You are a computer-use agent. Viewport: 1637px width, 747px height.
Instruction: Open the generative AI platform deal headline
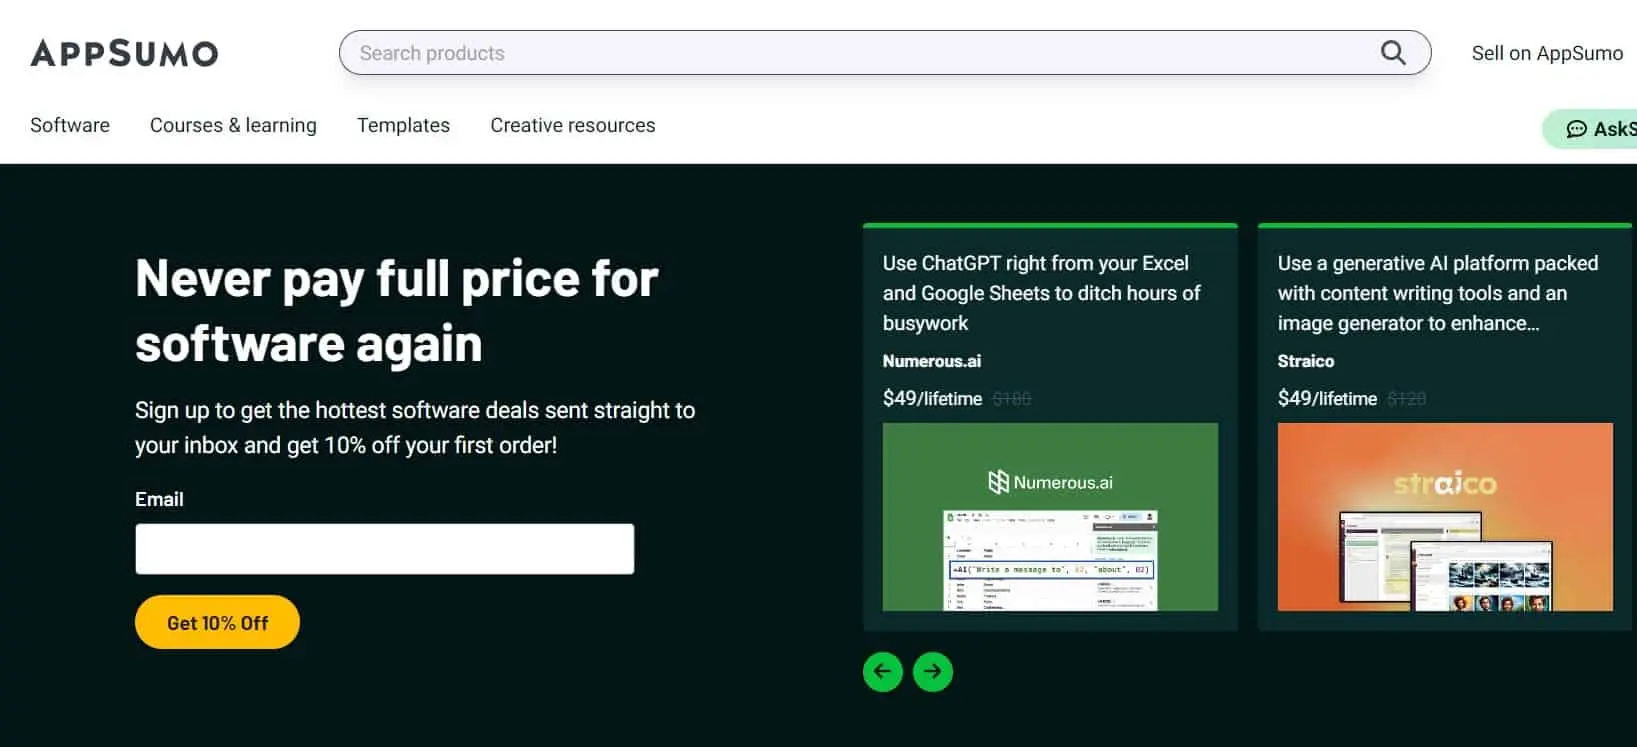point(1438,293)
